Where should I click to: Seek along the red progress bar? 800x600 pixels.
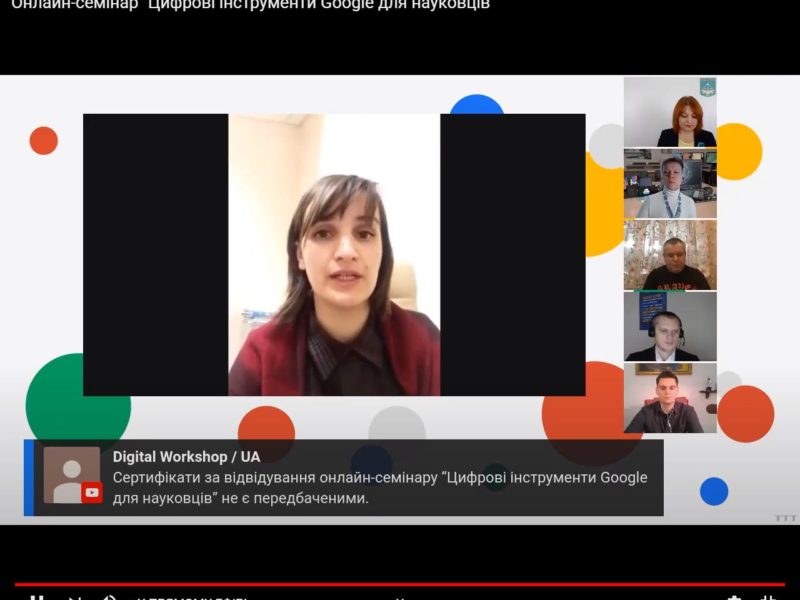[x=400, y=584]
